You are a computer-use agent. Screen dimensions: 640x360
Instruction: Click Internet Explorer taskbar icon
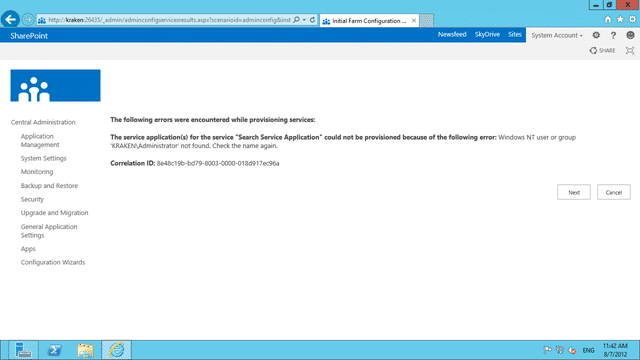tap(116, 350)
